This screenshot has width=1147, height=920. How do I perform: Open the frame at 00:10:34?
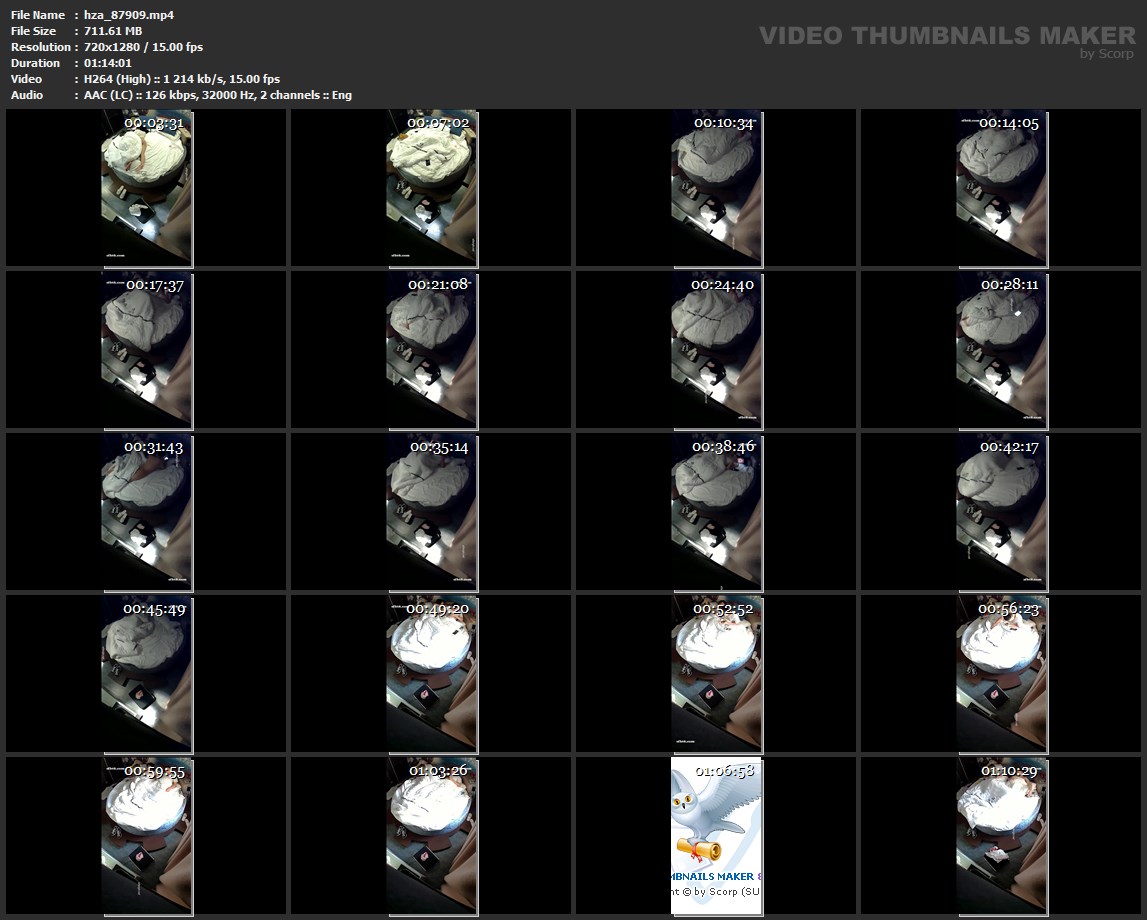tap(717, 188)
